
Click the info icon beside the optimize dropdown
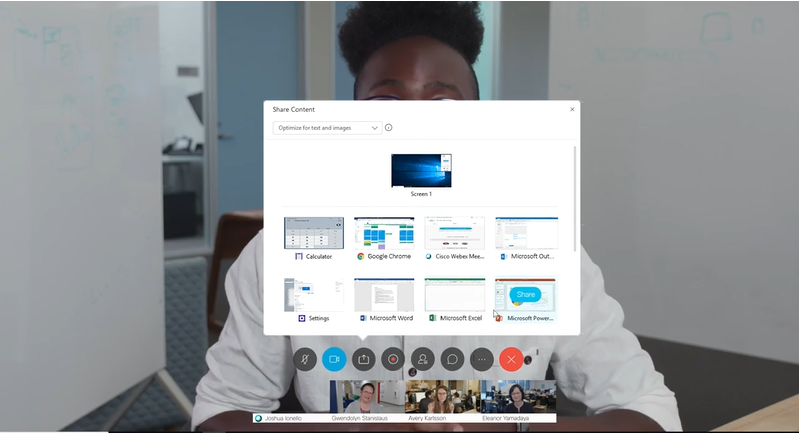[389, 128]
